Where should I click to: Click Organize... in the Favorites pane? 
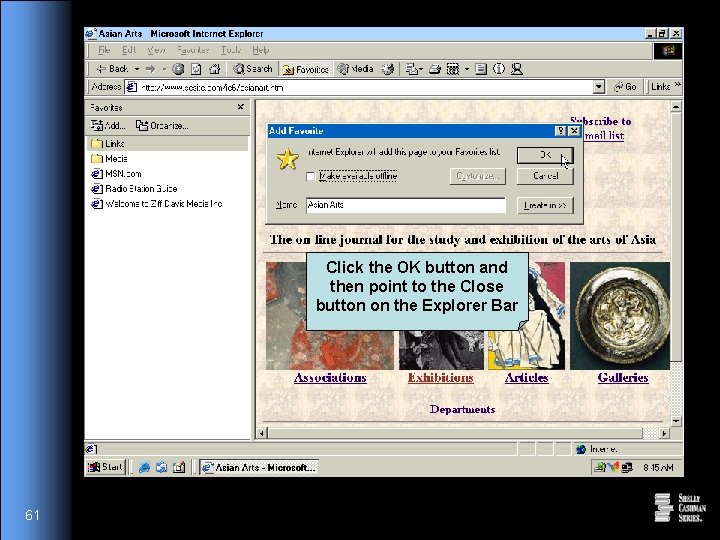(x=162, y=125)
